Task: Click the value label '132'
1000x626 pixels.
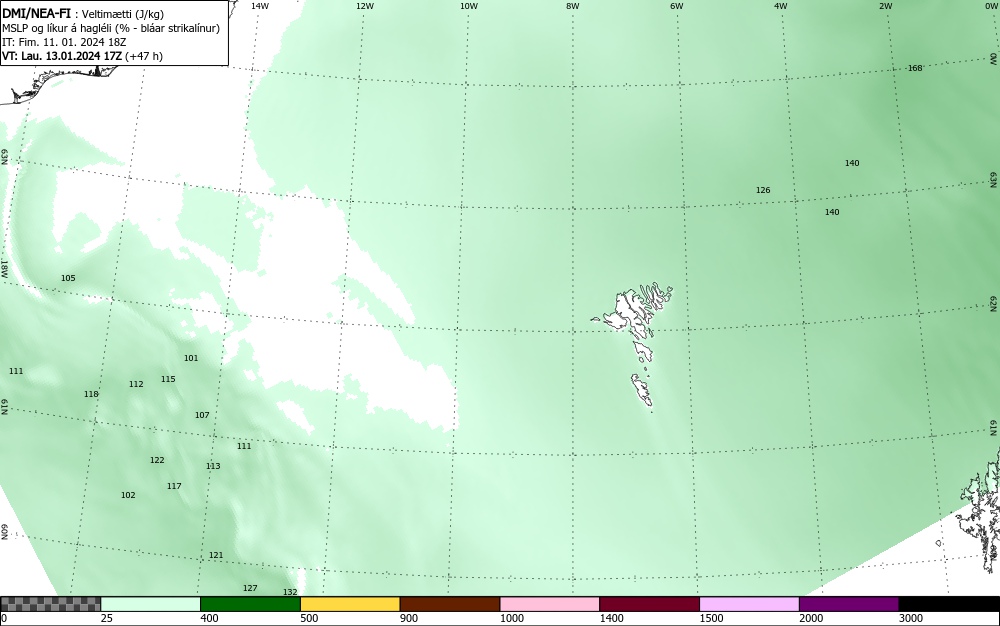Action: 290,592
